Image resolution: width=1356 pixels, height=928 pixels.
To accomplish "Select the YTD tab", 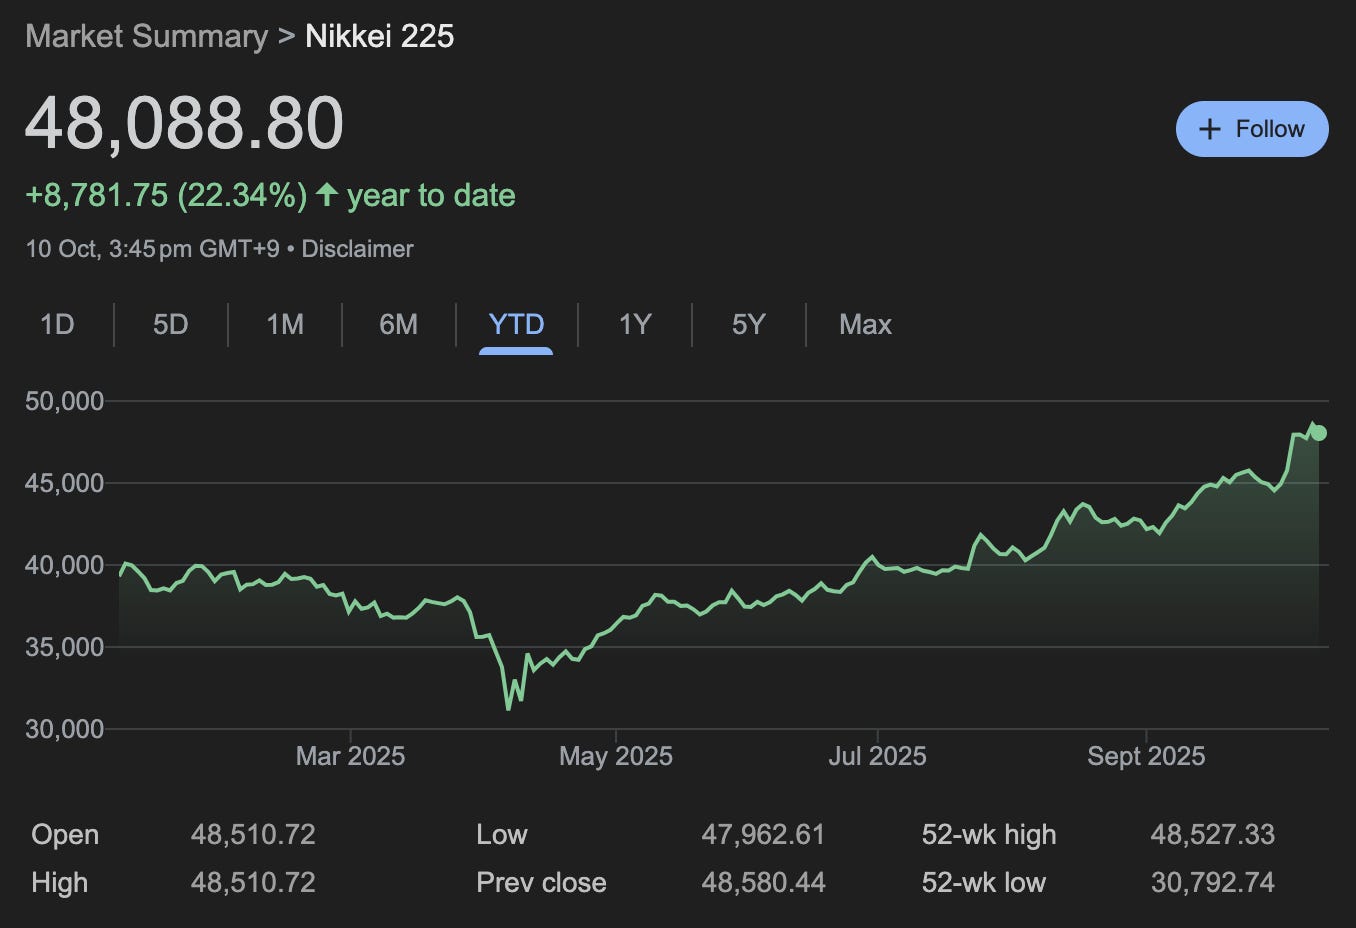I will coord(516,324).
